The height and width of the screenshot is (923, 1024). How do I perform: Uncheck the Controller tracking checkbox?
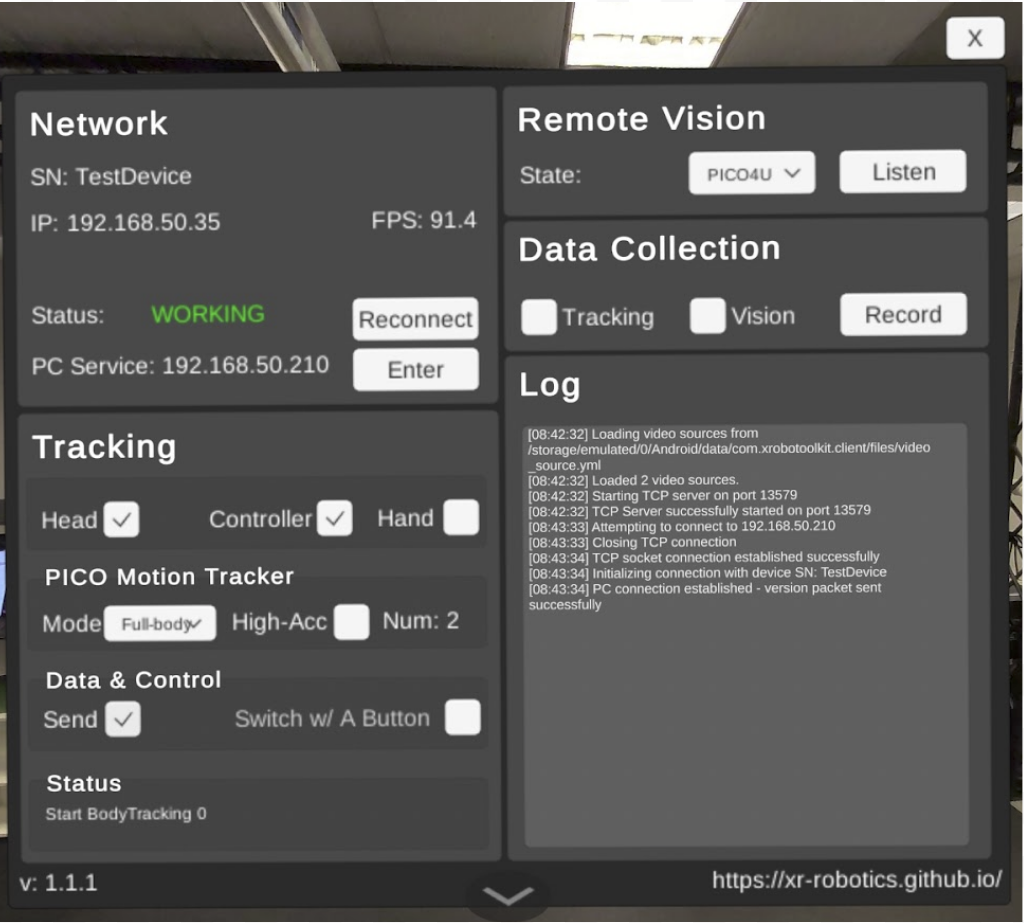coord(334,519)
